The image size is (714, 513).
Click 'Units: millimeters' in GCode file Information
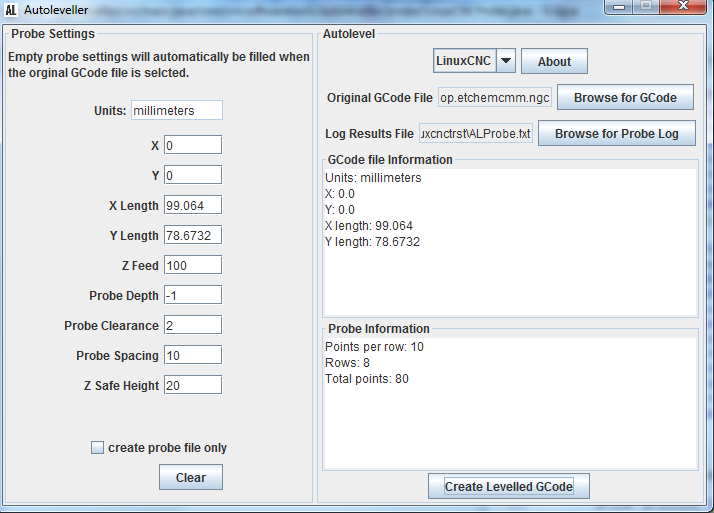(x=373, y=178)
